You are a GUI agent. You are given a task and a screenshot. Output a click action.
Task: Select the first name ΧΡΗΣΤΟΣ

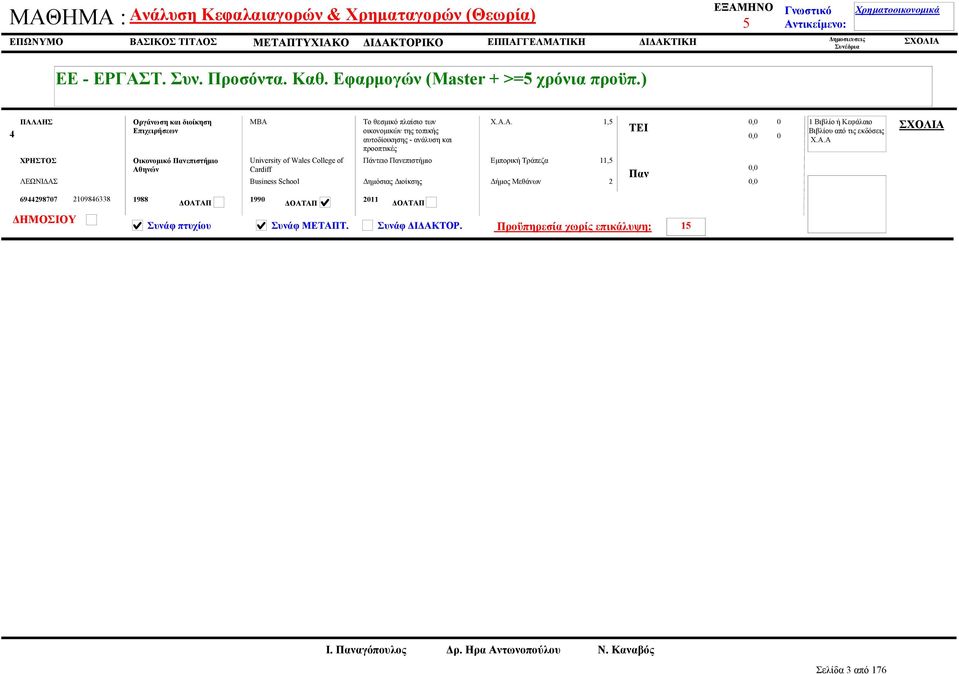pos(38,161)
